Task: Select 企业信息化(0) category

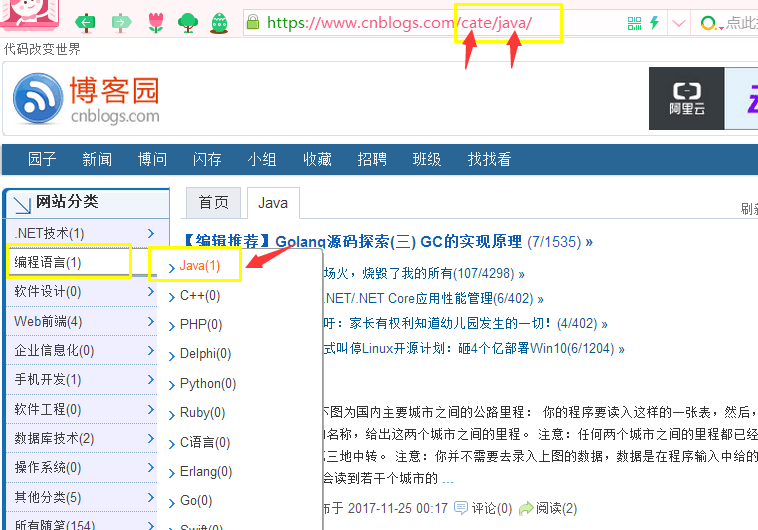Action: tap(54, 351)
